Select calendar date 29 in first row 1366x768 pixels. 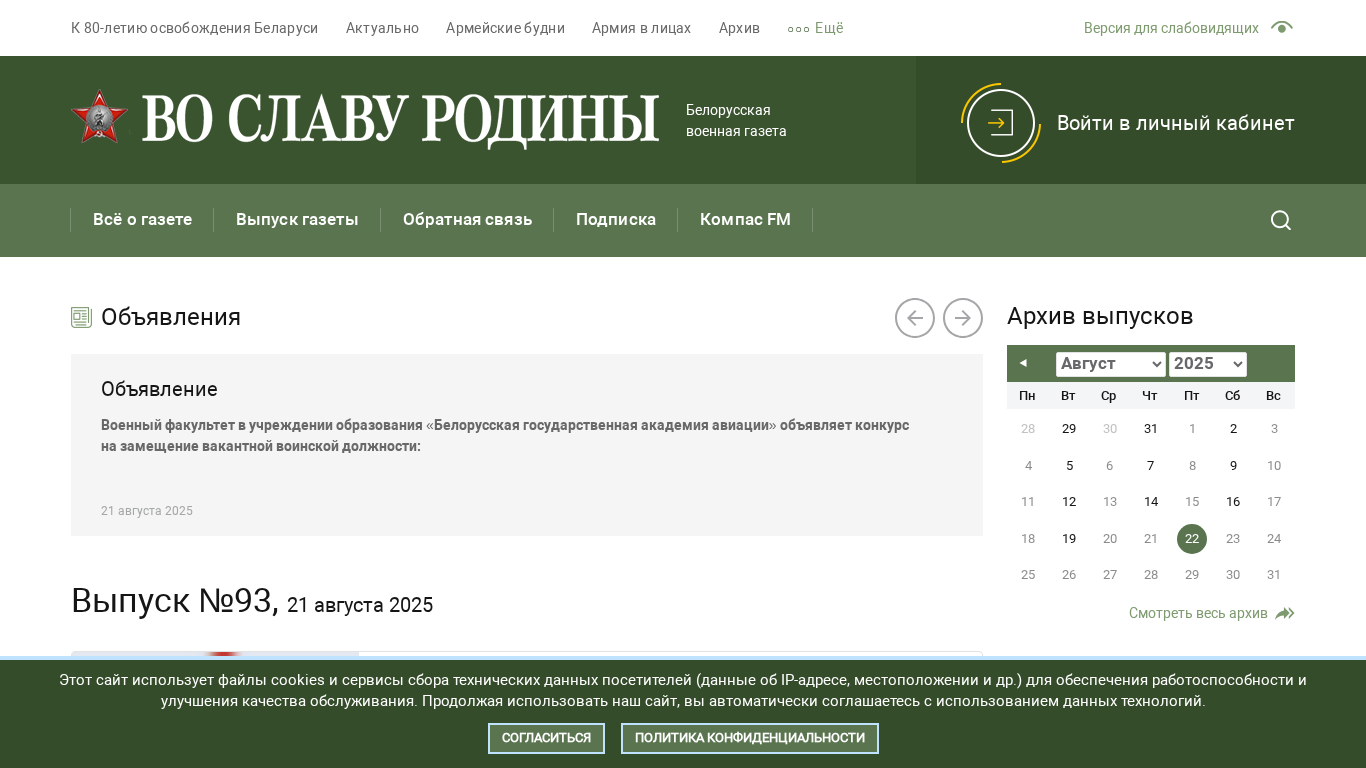(1069, 429)
